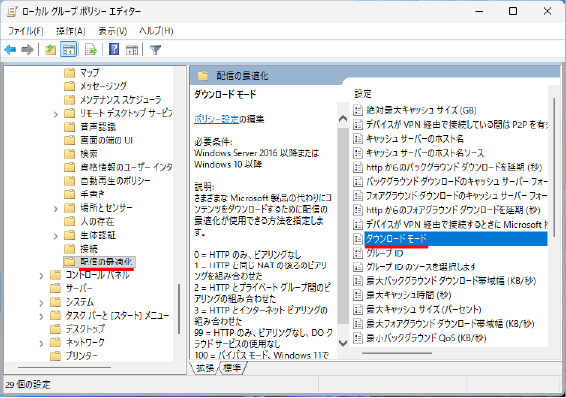Click the settings list horizontal scrollbar
Screen dimensions: 566x398
click(397, 353)
